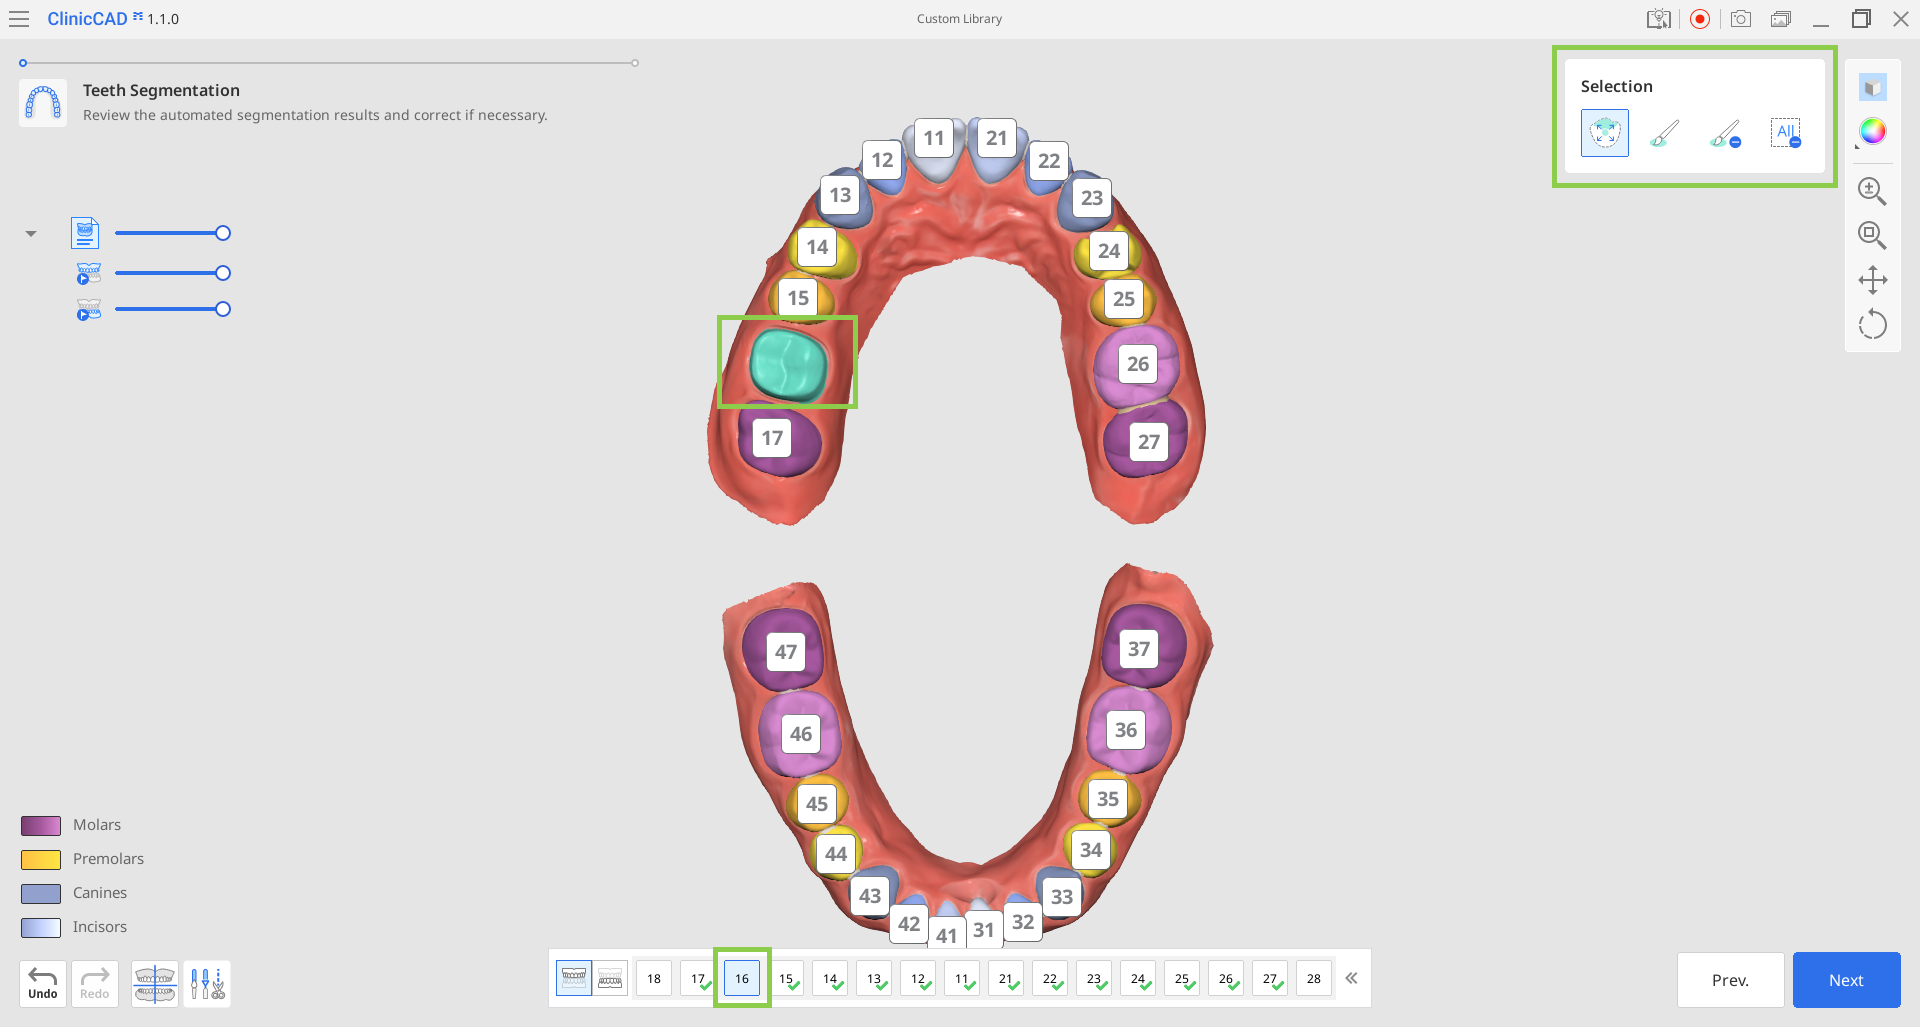Adjust the lower scan opacity slider
Image resolution: width=1920 pixels, height=1027 pixels.
click(x=173, y=309)
